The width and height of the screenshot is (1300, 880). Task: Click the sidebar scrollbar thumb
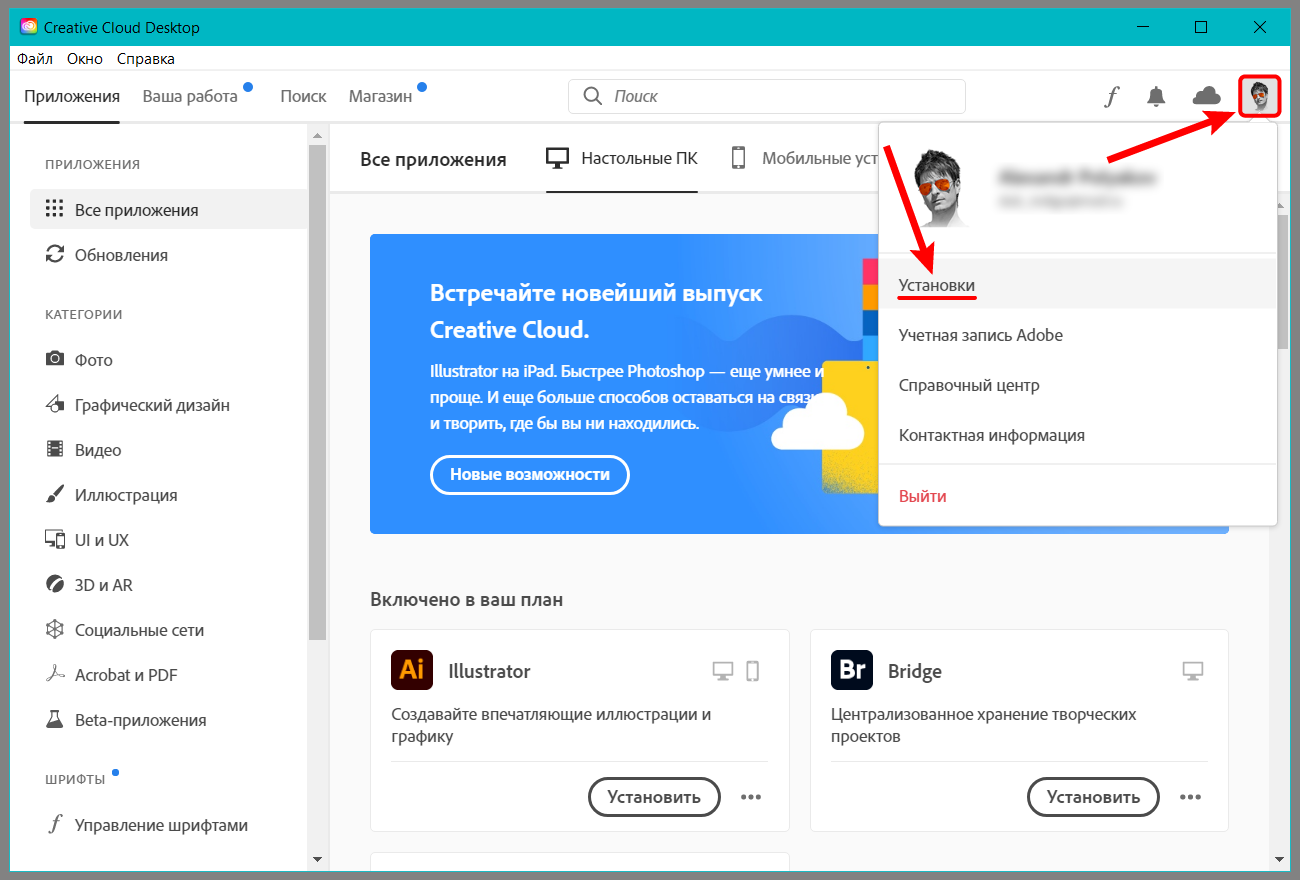318,392
